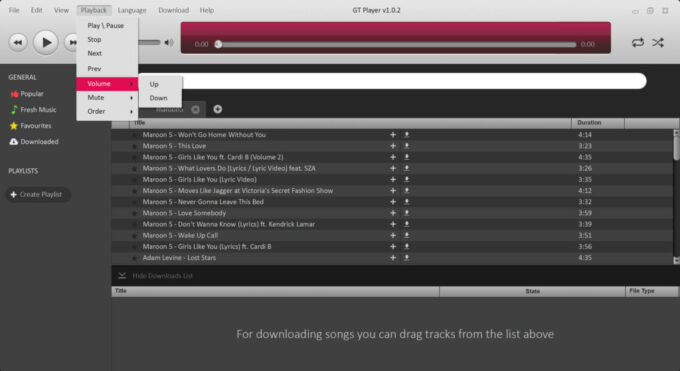The image size is (680, 371).
Task: Download Wake Up Call track
Action: [x=407, y=236]
